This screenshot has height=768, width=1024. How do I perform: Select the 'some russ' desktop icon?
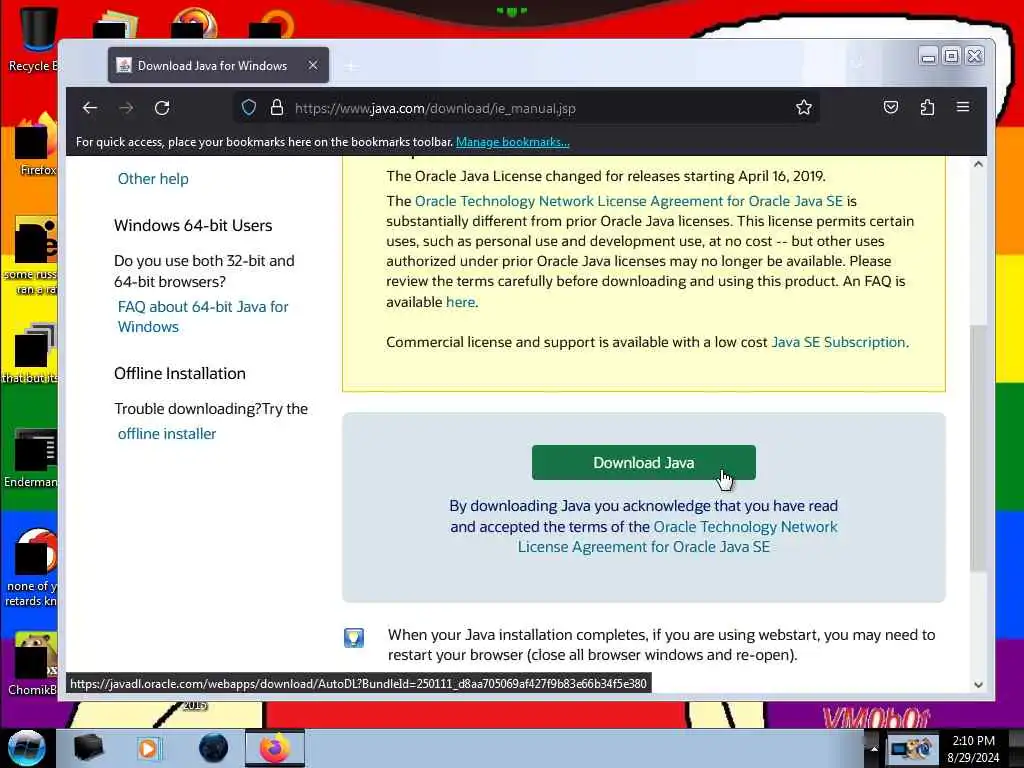click(31, 256)
